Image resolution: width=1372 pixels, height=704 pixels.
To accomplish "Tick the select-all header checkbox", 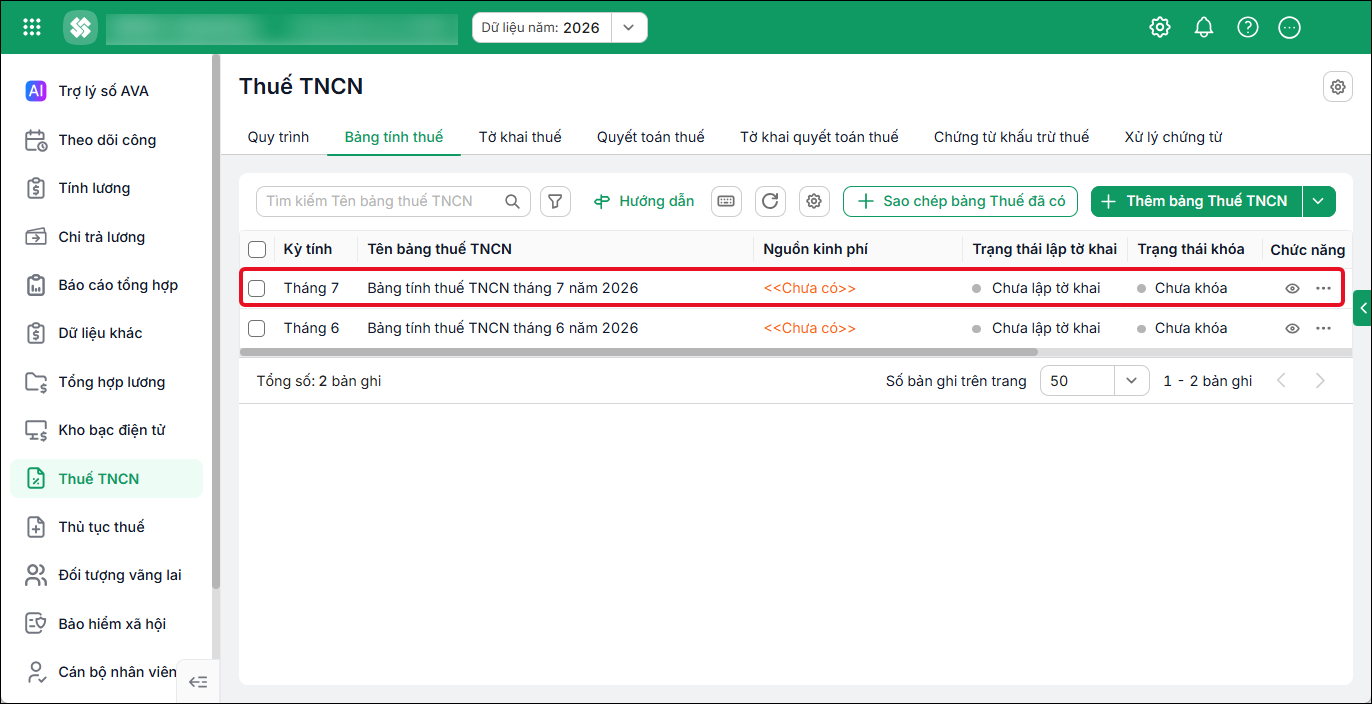I will coord(257,249).
